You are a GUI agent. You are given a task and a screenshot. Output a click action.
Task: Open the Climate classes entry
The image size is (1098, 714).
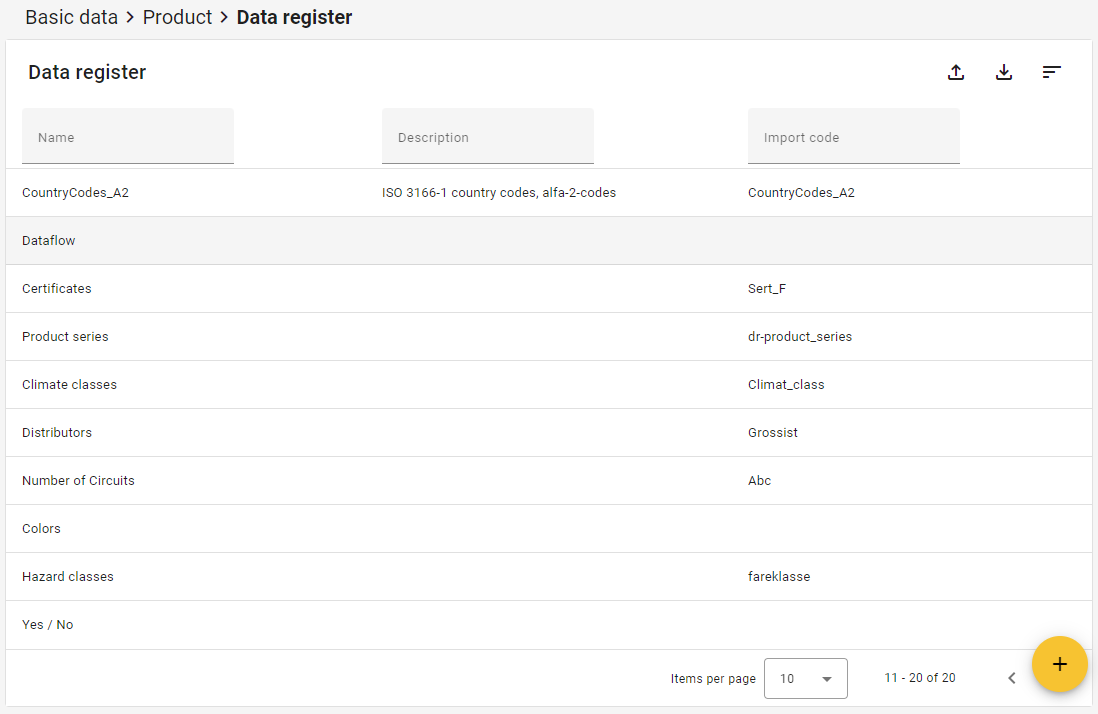pos(70,385)
